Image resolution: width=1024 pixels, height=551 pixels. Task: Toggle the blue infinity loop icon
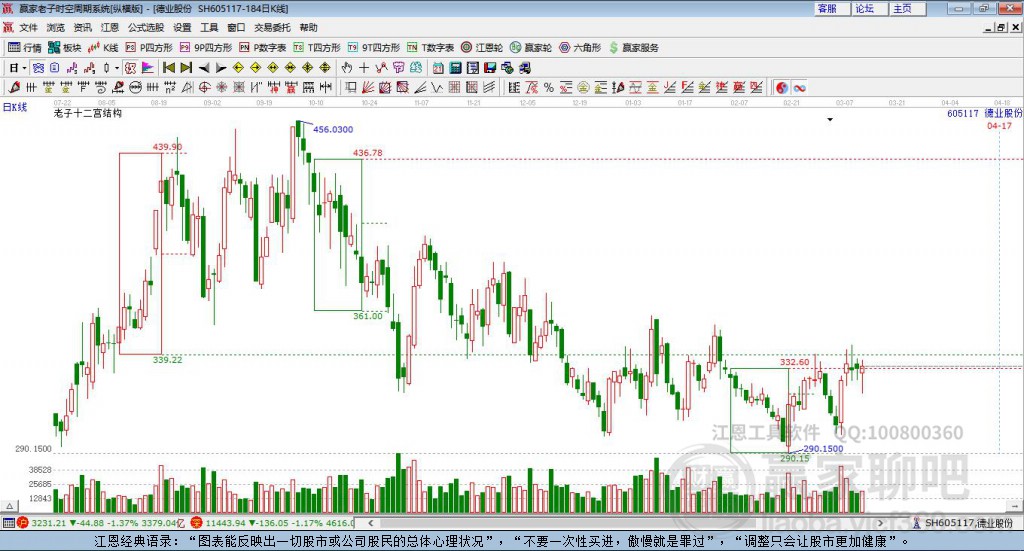click(799, 87)
